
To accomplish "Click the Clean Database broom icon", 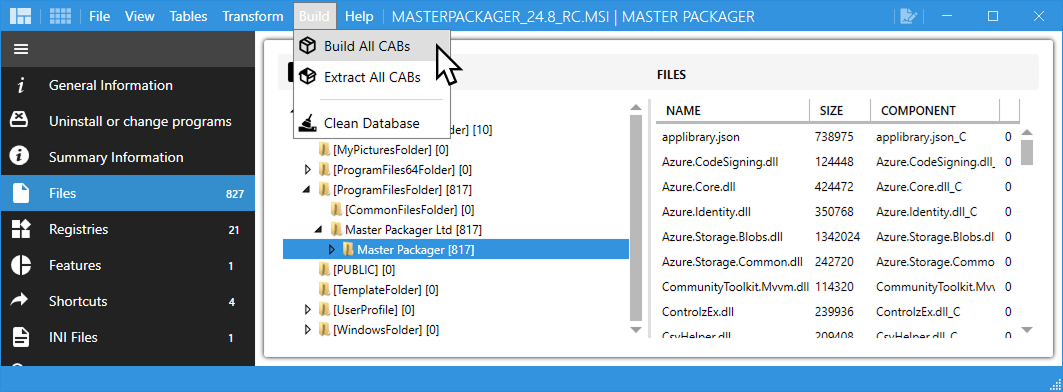I will [x=308, y=123].
